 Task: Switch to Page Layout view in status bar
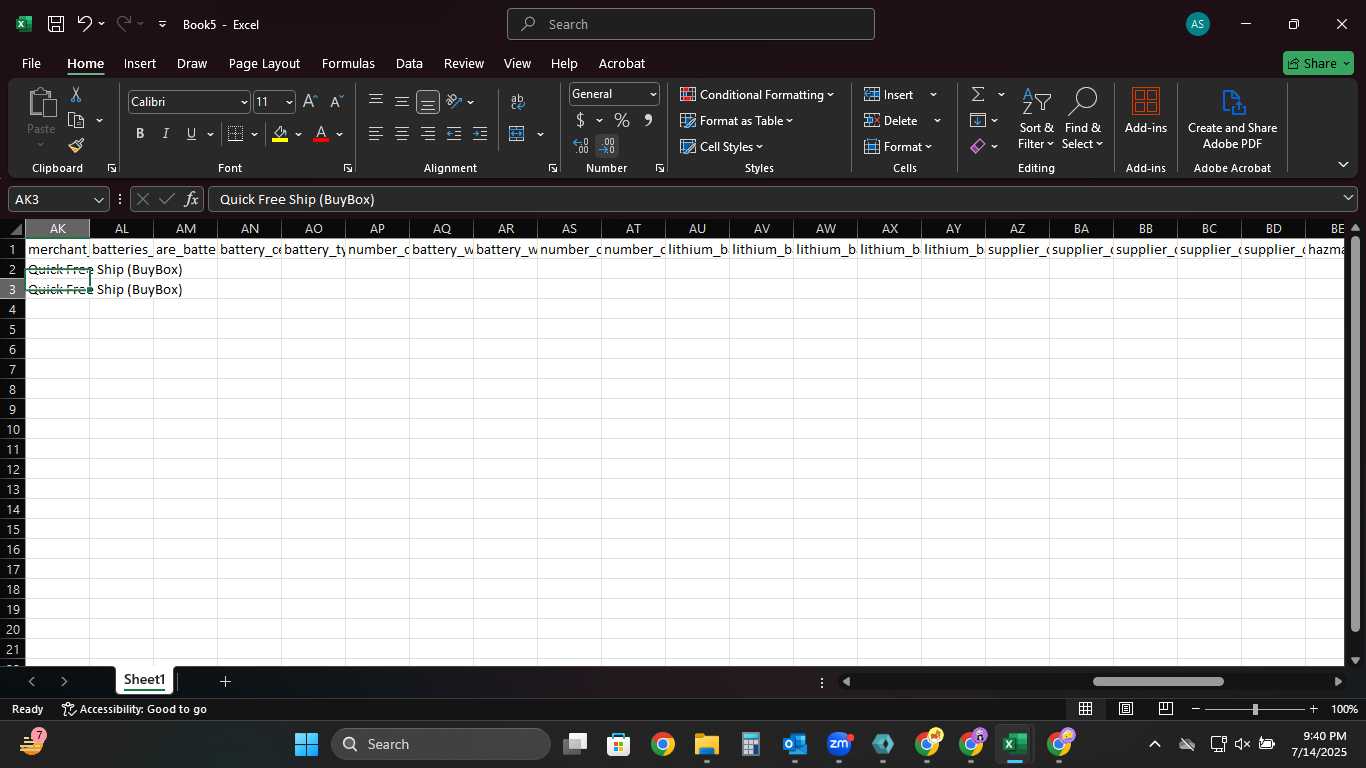(x=1126, y=709)
